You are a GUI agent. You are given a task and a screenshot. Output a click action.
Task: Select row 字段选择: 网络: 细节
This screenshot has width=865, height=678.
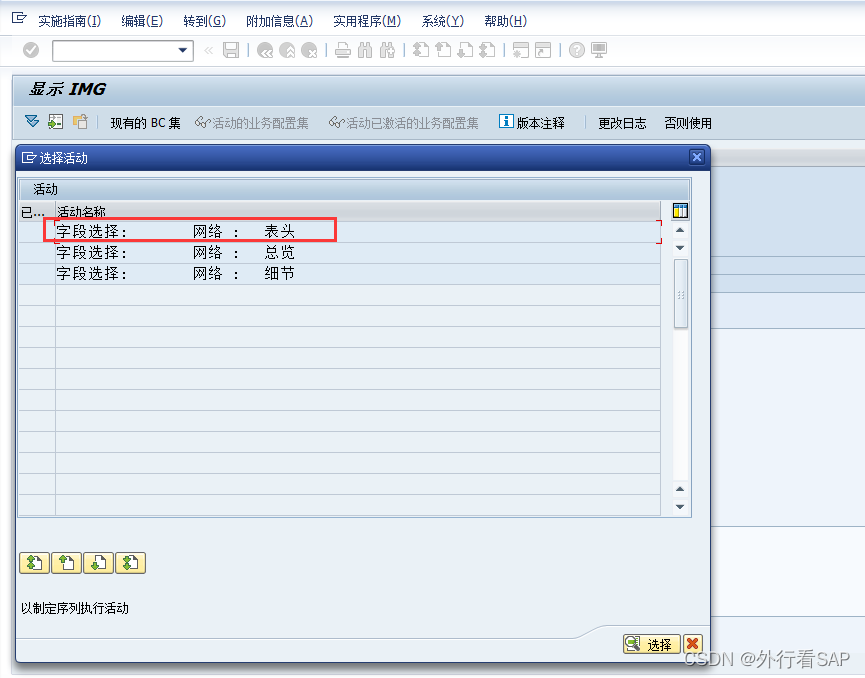358,274
